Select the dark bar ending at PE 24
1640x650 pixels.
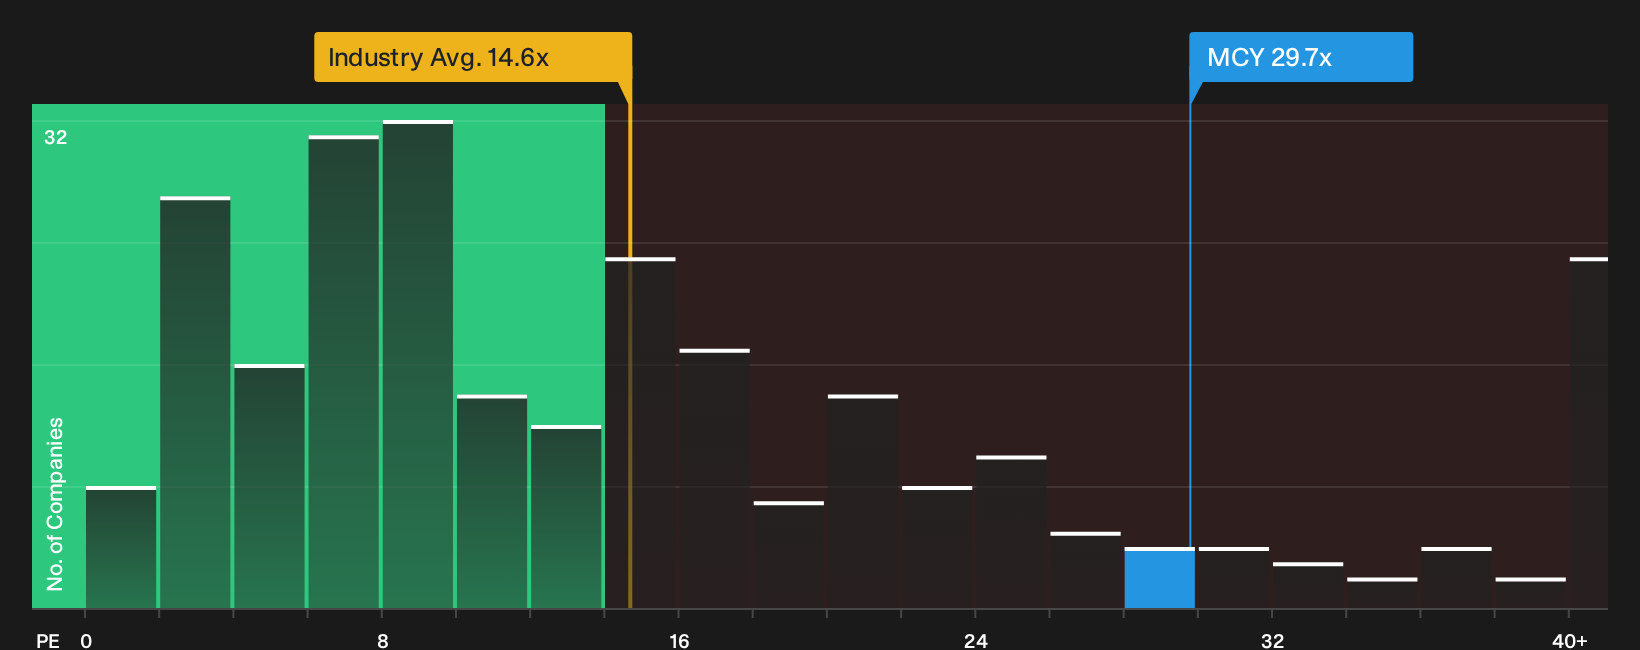click(937, 548)
